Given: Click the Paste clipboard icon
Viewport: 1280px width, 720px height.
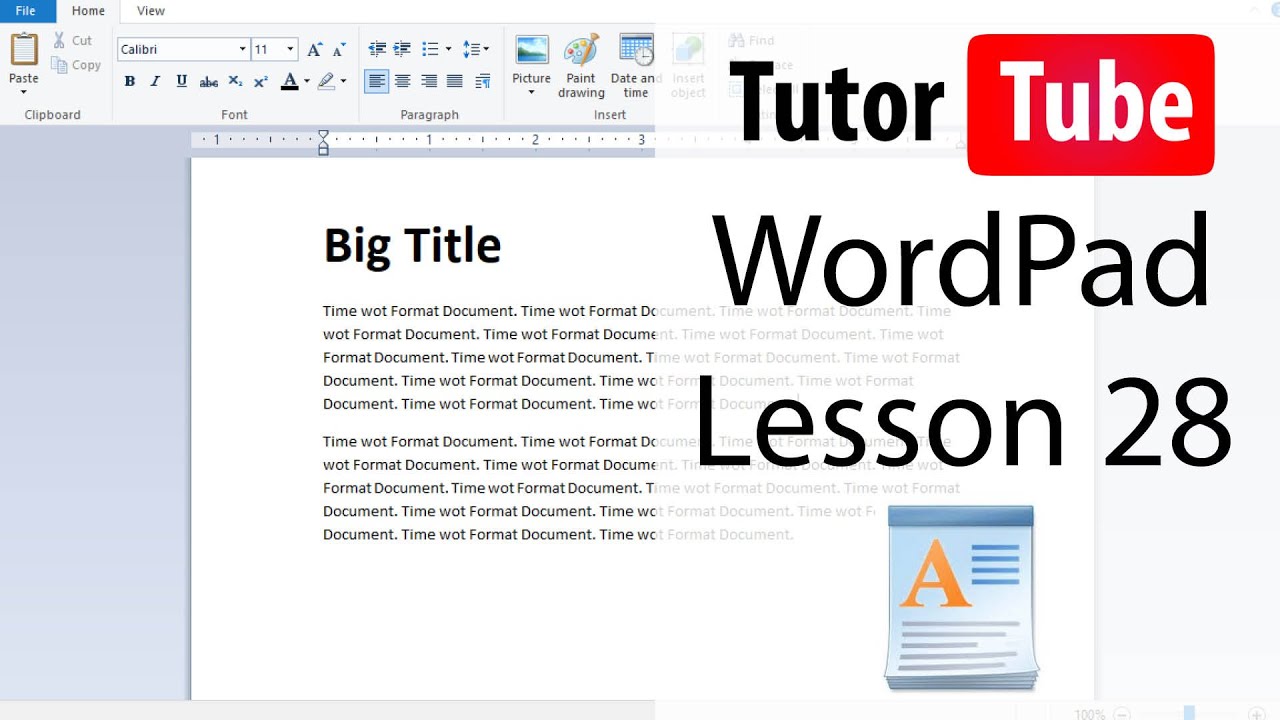Looking at the screenshot, I should coord(24,49).
